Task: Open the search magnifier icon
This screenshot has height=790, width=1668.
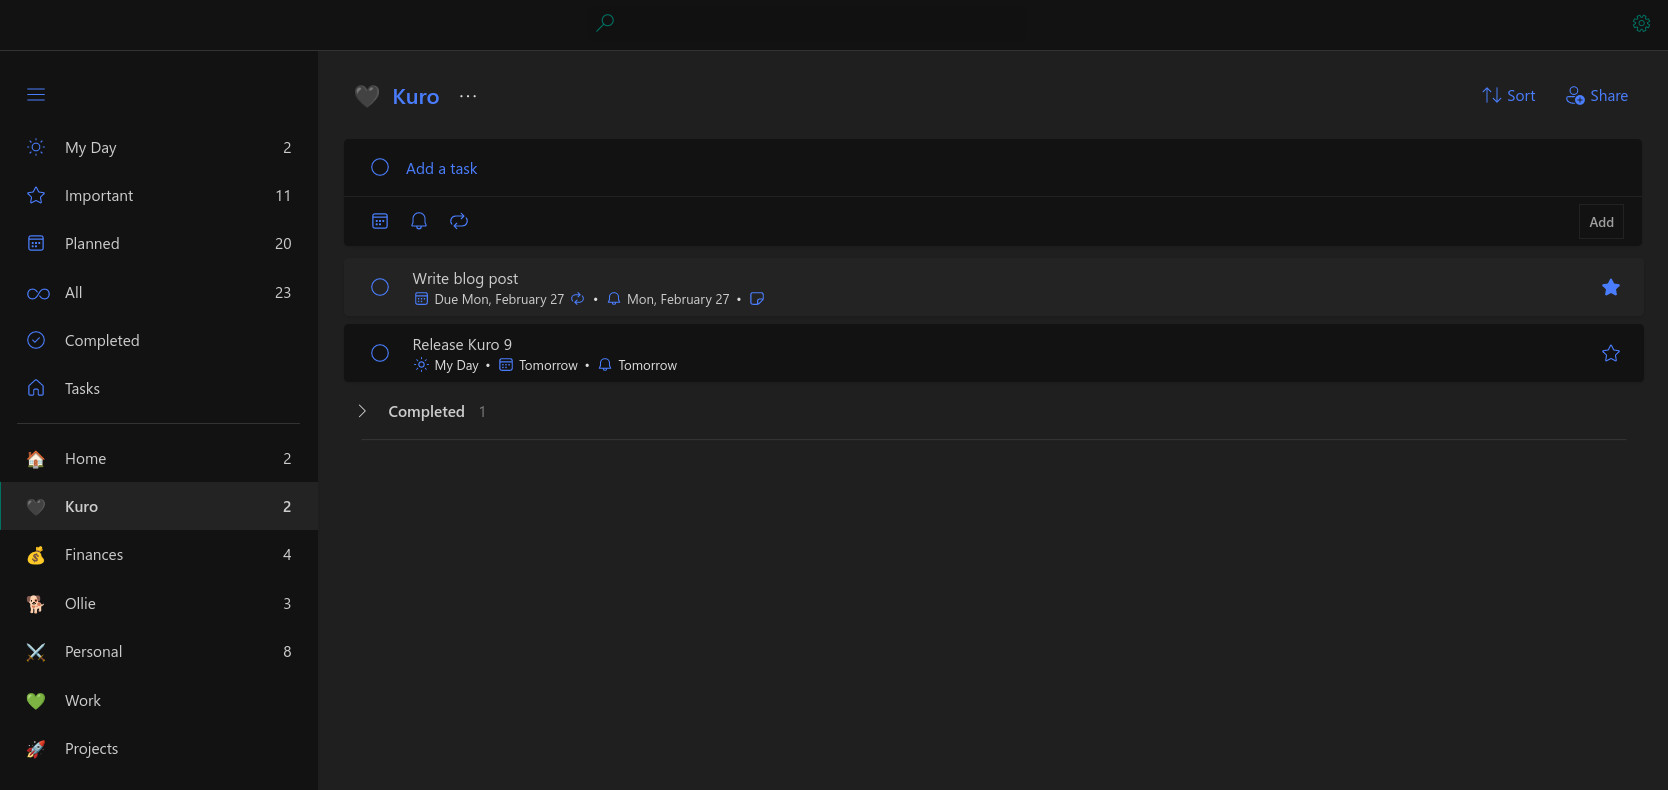Action: [x=605, y=22]
